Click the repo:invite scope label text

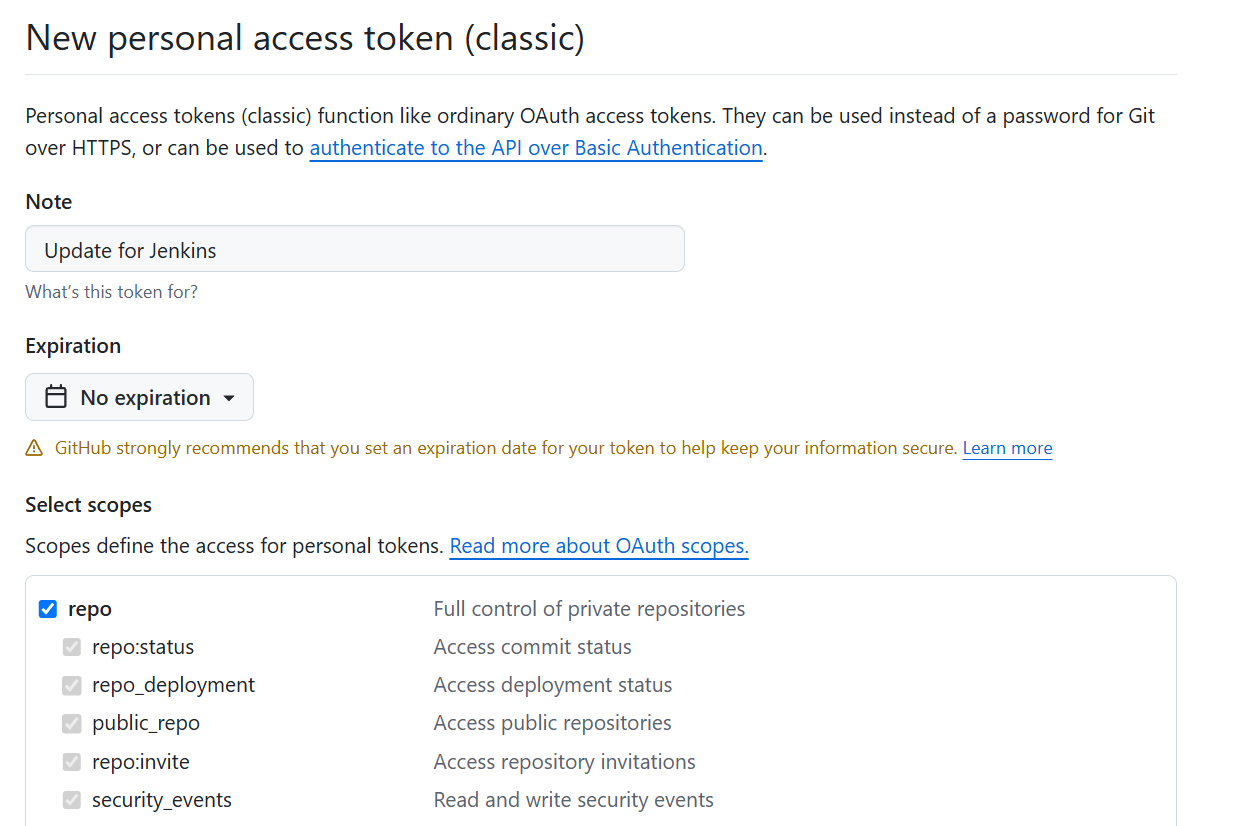(141, 762)
